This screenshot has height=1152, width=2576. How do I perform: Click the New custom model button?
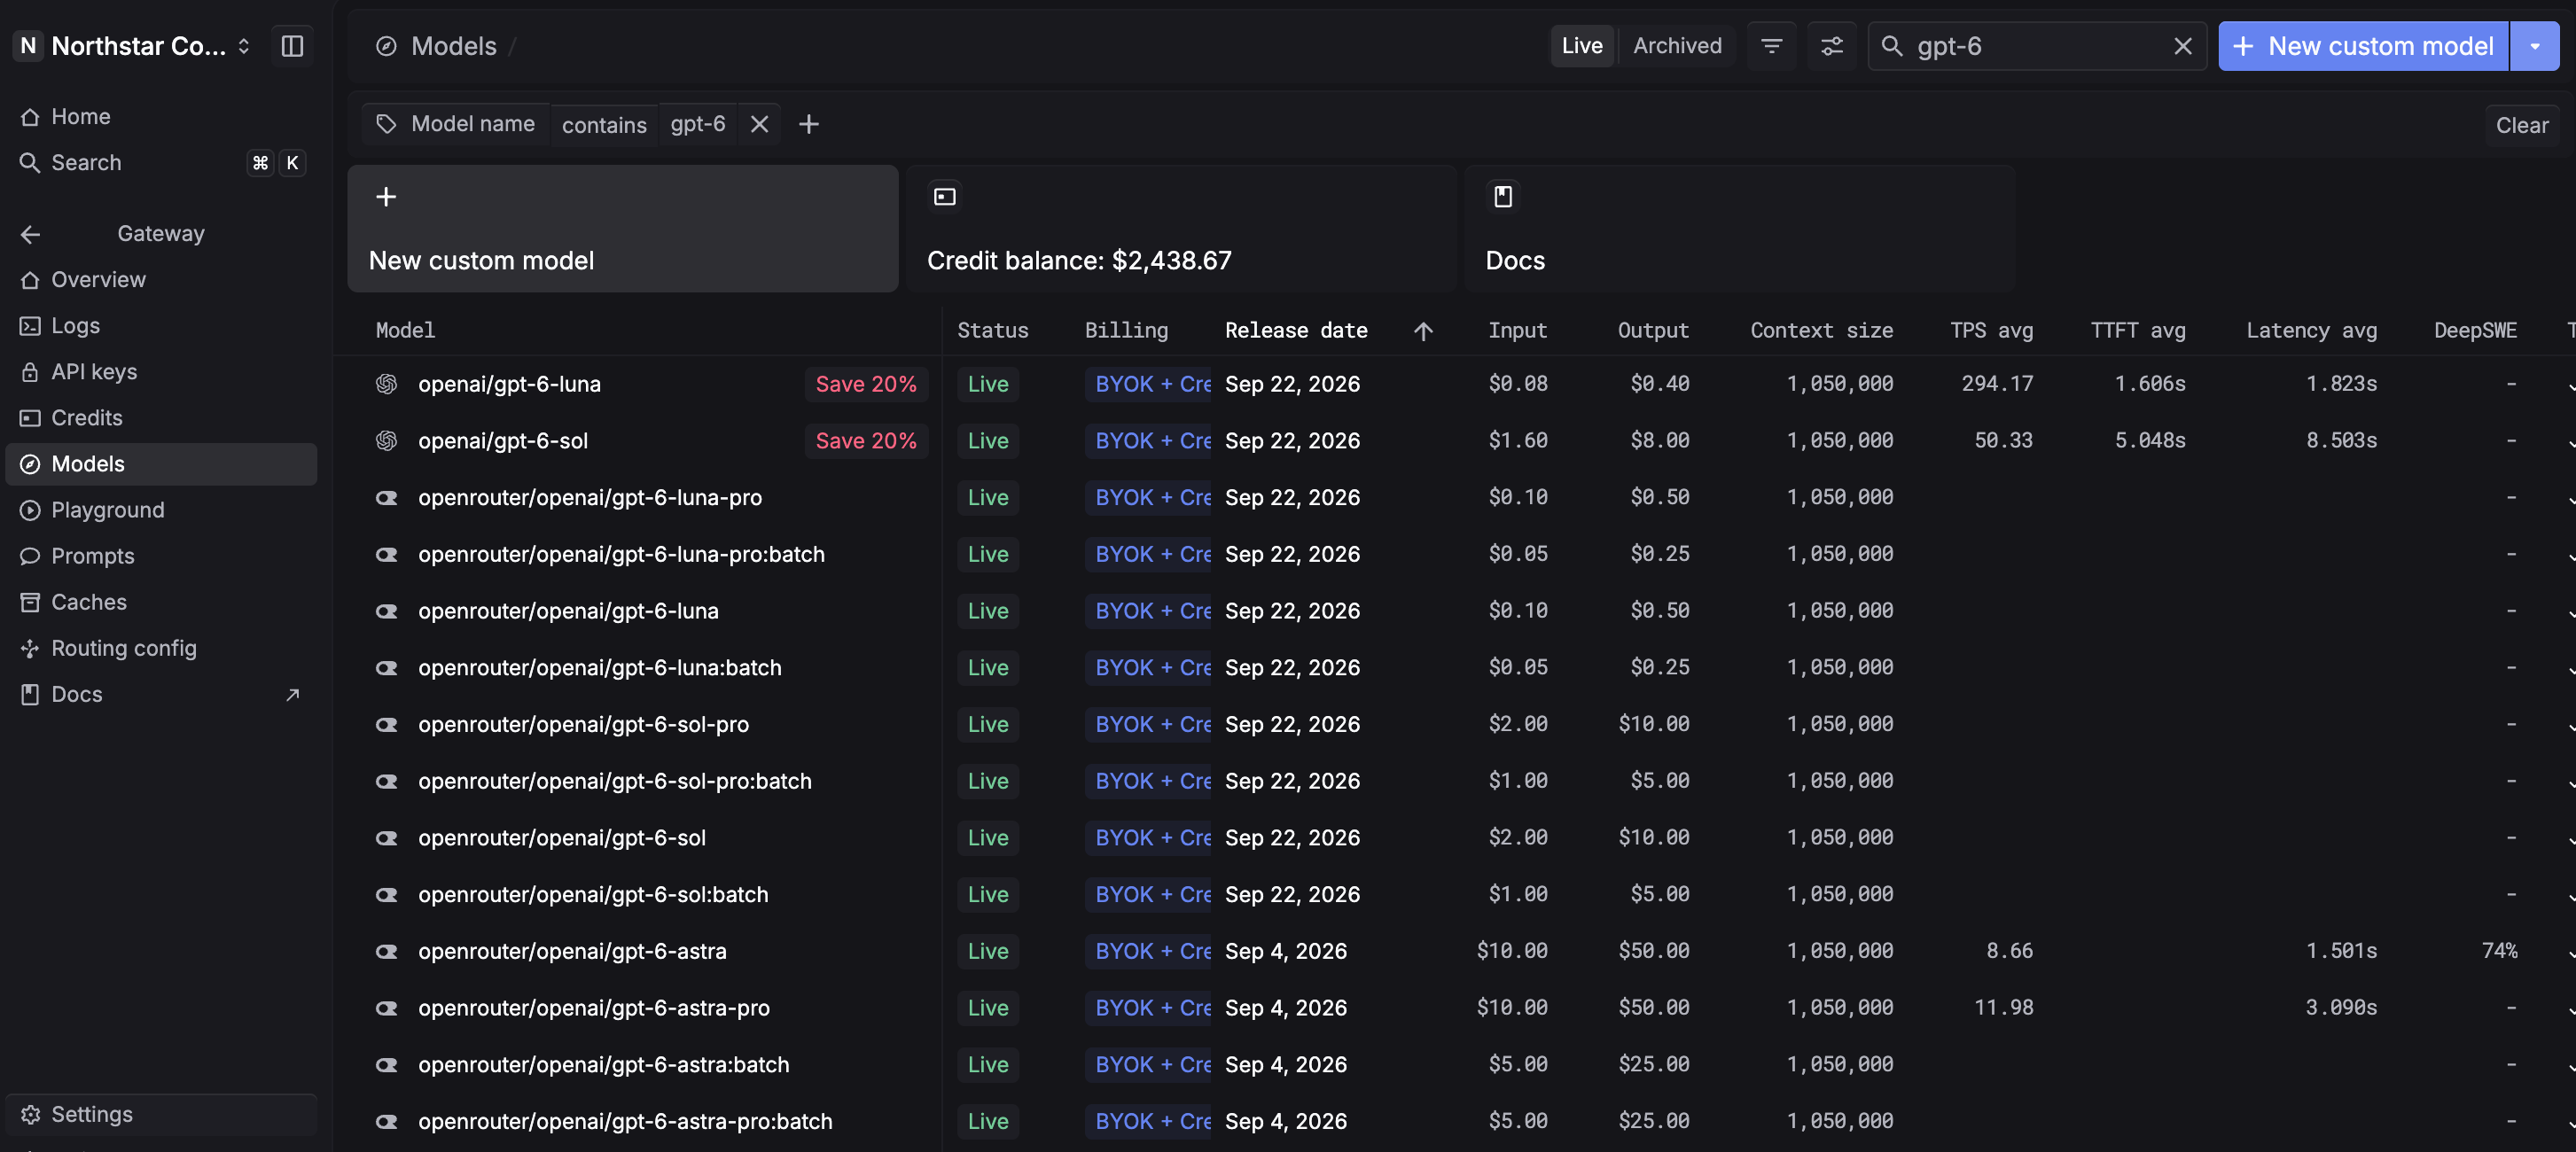coord(2363,46)
